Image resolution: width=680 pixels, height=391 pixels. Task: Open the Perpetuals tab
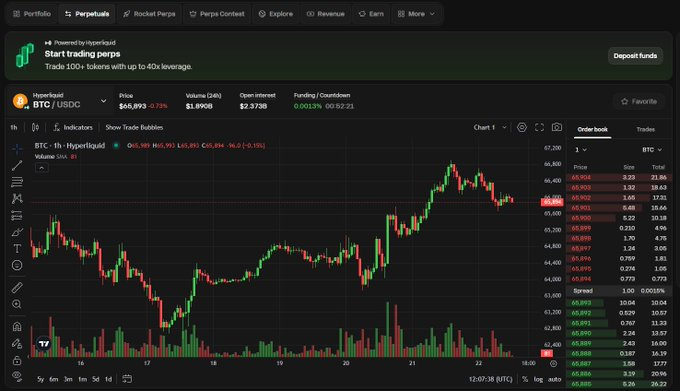(87, 14)
